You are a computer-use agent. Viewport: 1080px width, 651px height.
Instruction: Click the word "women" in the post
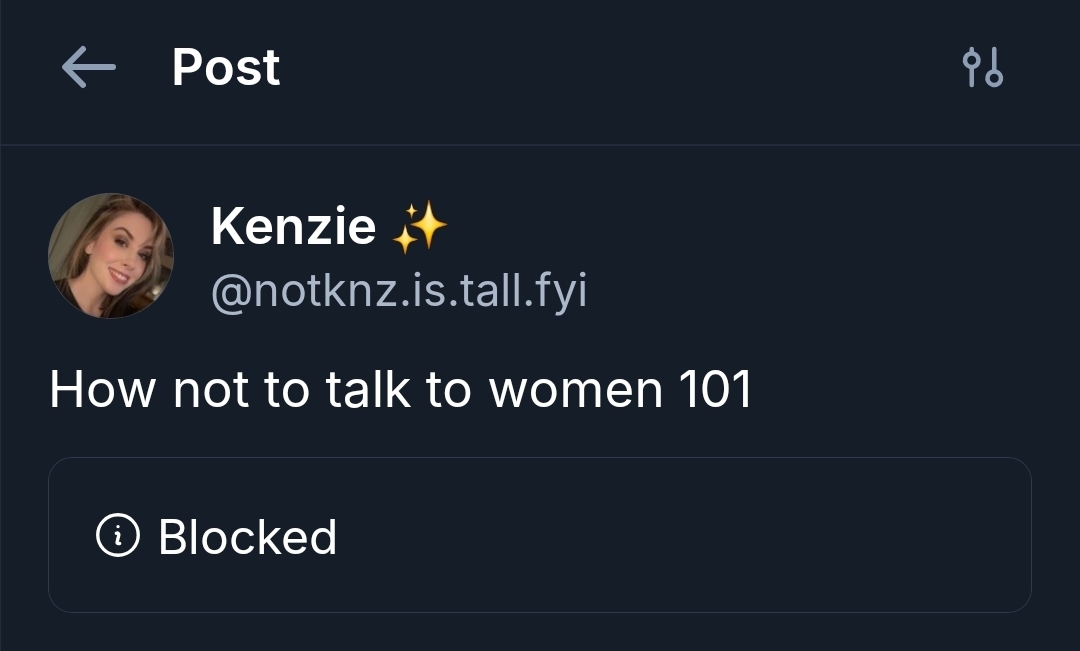pyautogui.click(x=575, y=389)
